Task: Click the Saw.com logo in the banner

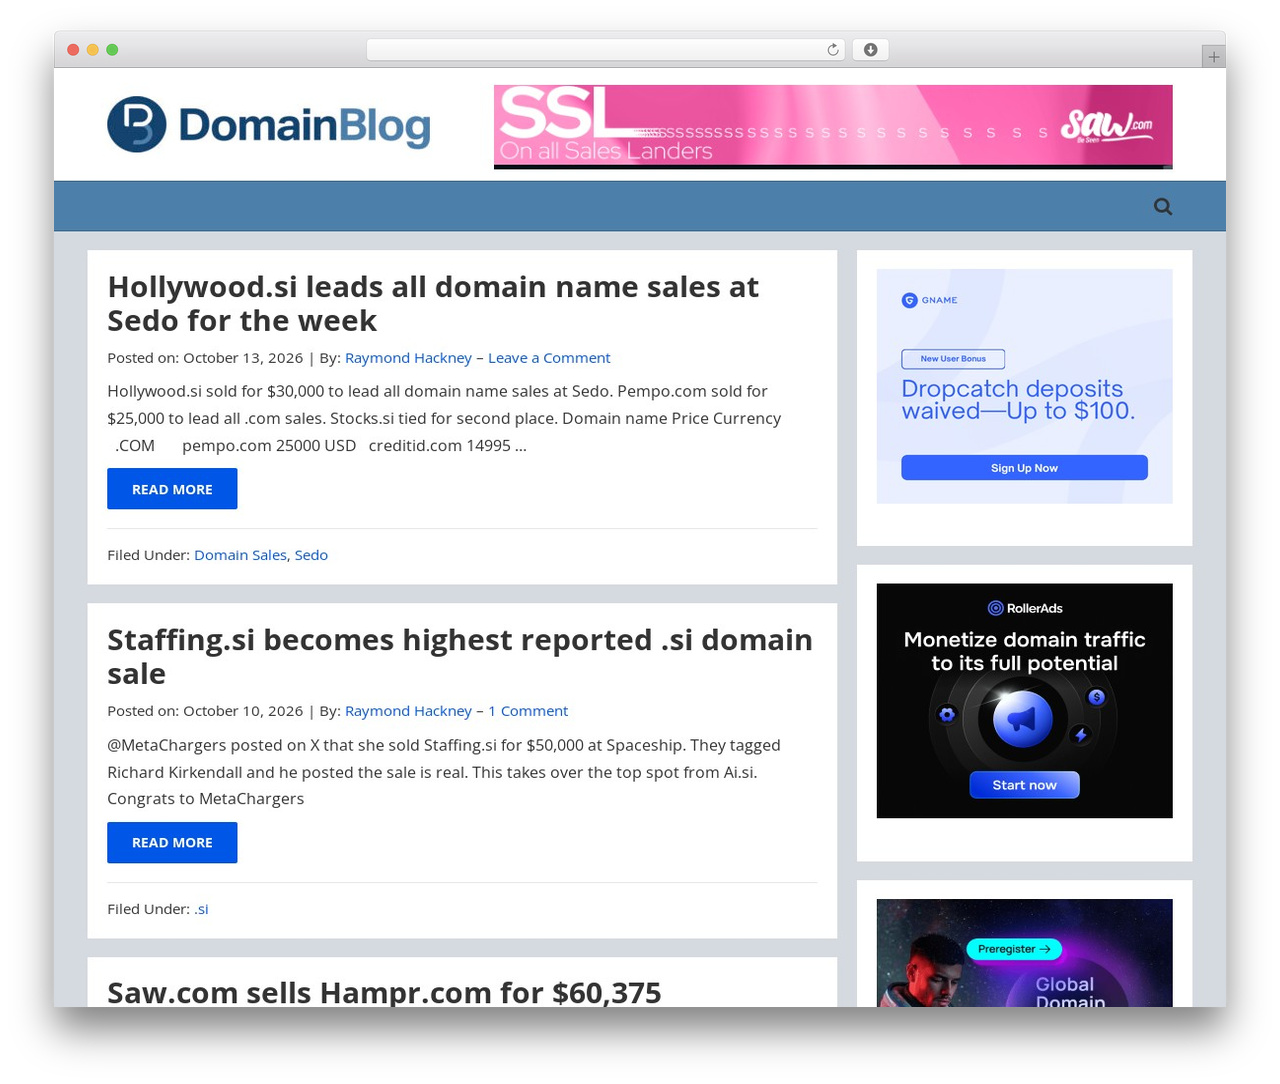Action: (x=1106, y=126)
